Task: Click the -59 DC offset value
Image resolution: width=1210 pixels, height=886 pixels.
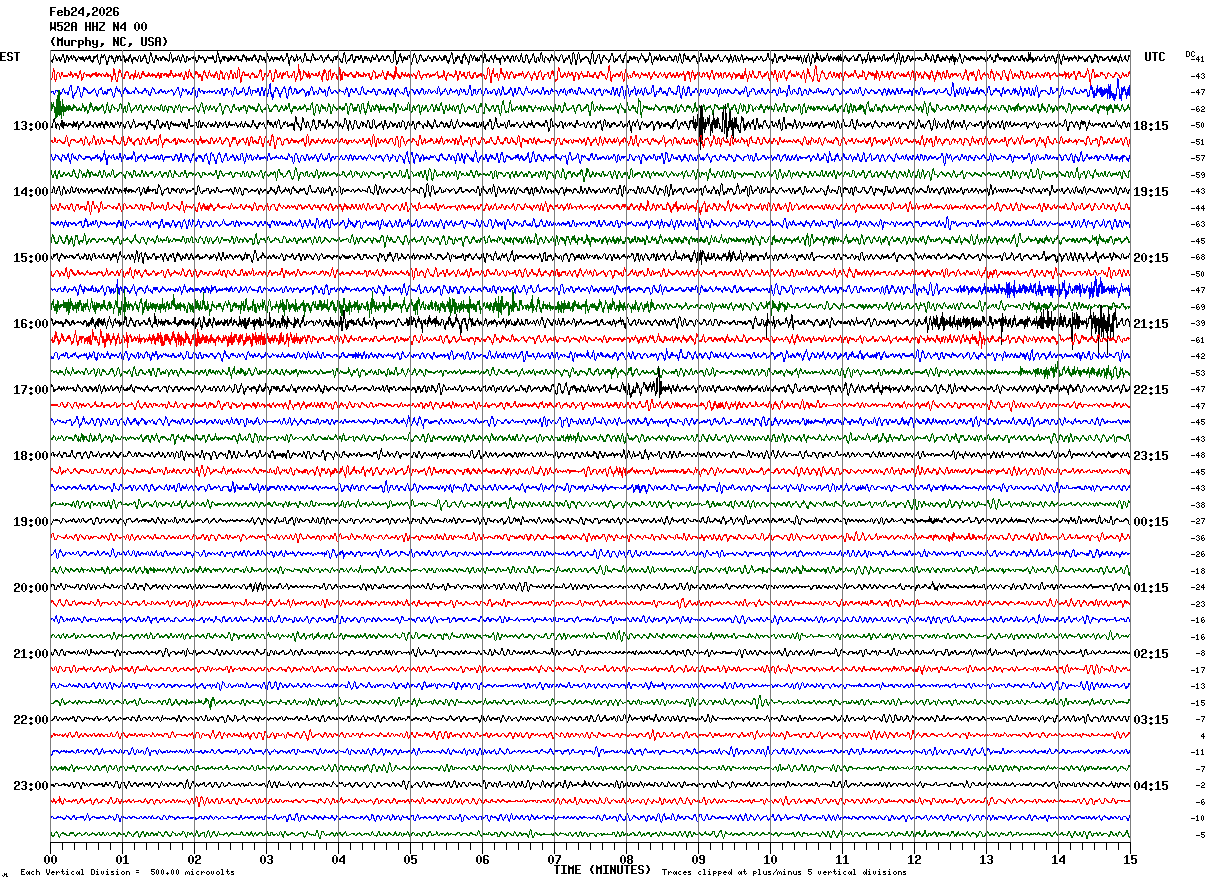Action: tap(1198, 175)
